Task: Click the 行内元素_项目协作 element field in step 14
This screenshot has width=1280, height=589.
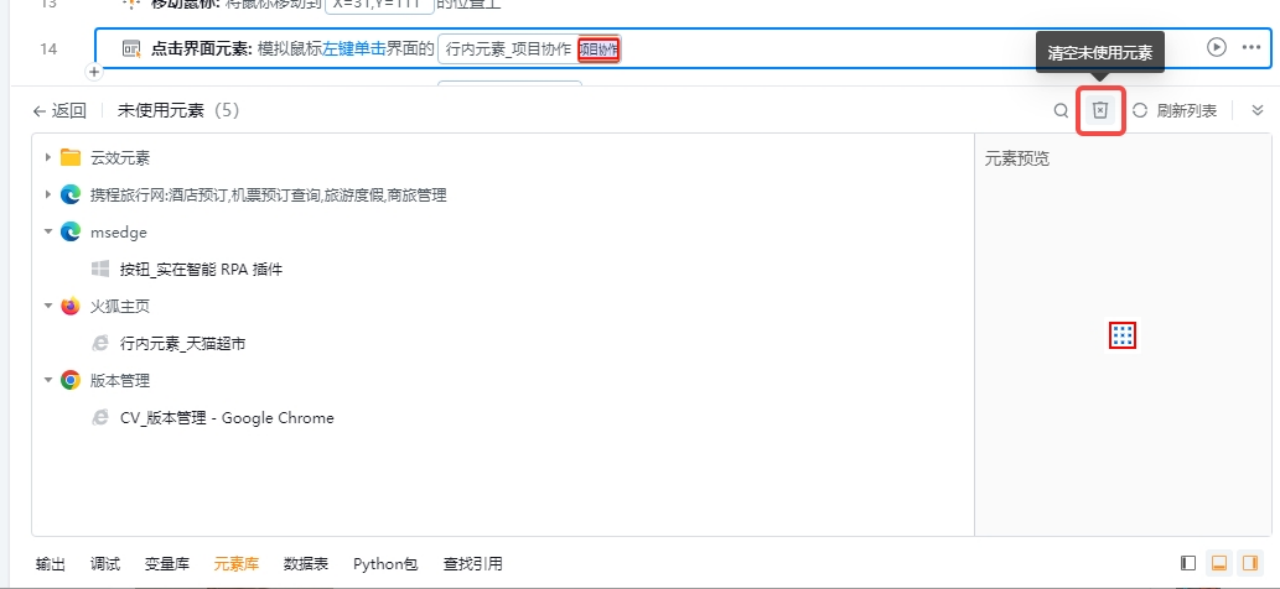Action: coord(508,49)
